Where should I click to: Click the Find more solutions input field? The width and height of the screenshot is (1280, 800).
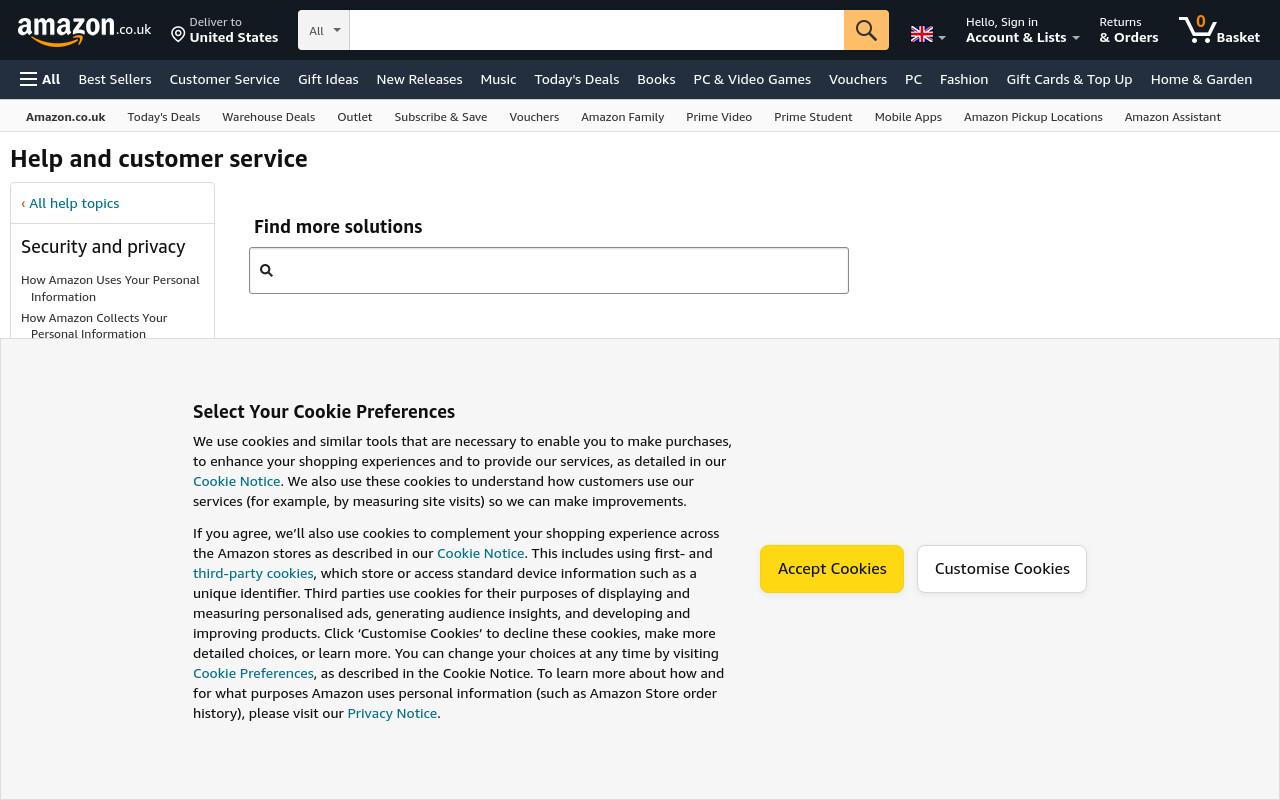[x=549, y=270]
